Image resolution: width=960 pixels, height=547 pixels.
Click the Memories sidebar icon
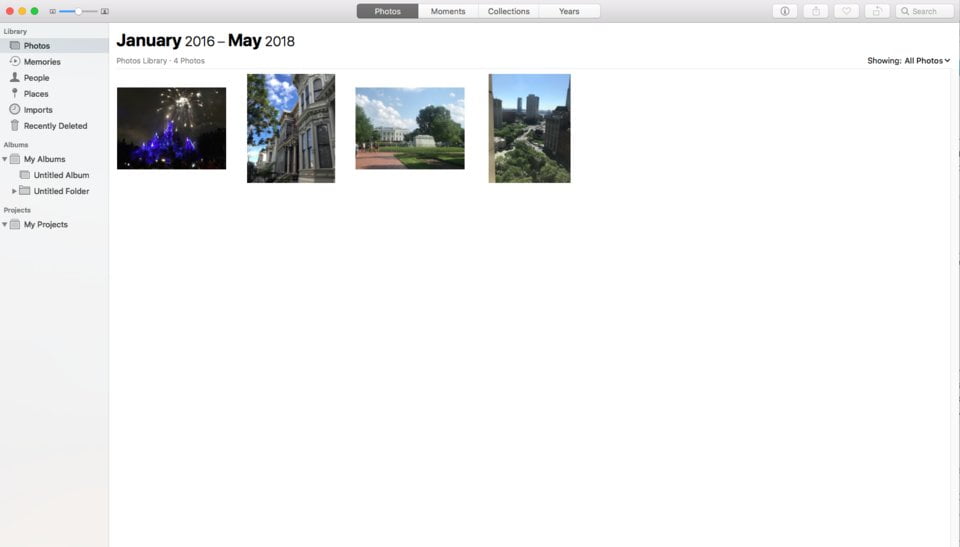click(x=15, y=61)
